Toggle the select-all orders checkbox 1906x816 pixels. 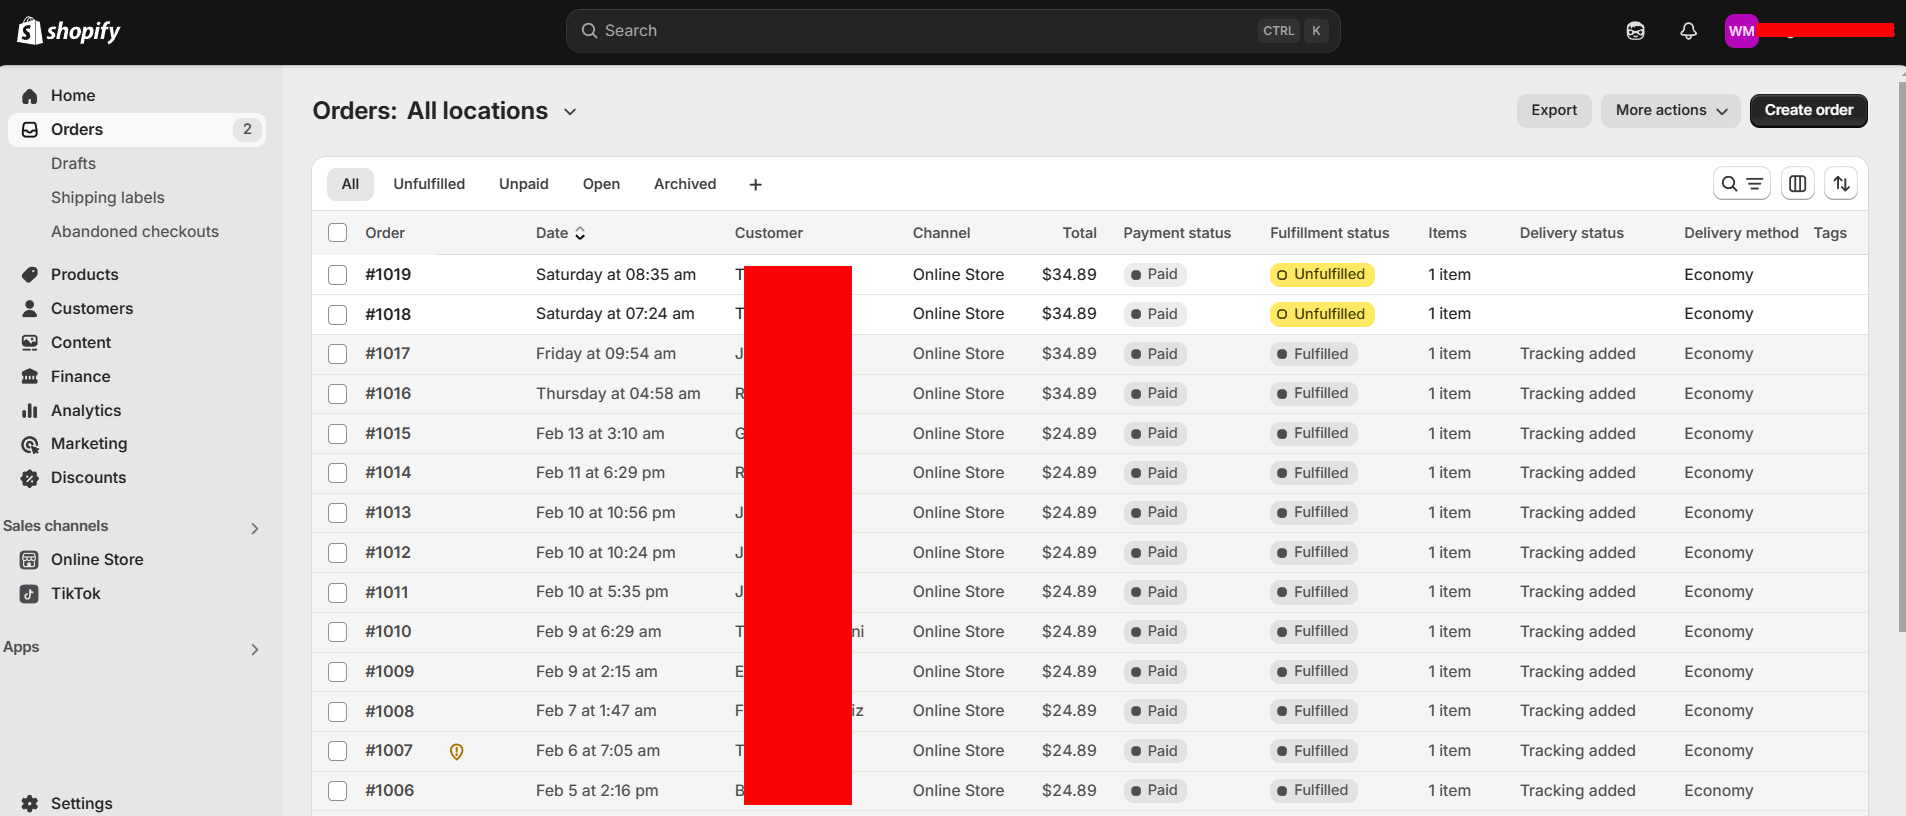coord(338,233)
